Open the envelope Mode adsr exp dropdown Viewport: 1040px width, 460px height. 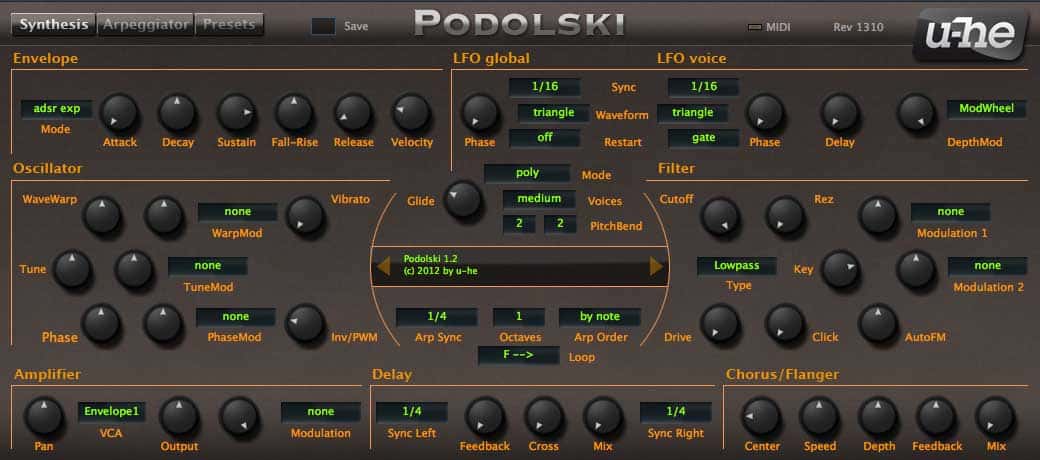(56, 109)
